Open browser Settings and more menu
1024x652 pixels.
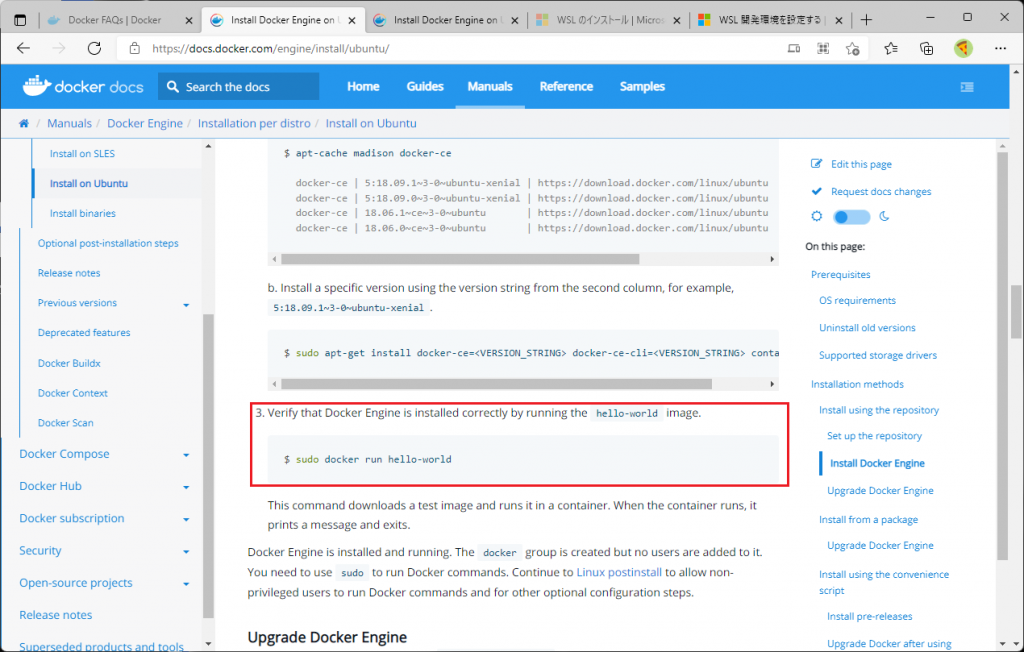[1000, 48]
